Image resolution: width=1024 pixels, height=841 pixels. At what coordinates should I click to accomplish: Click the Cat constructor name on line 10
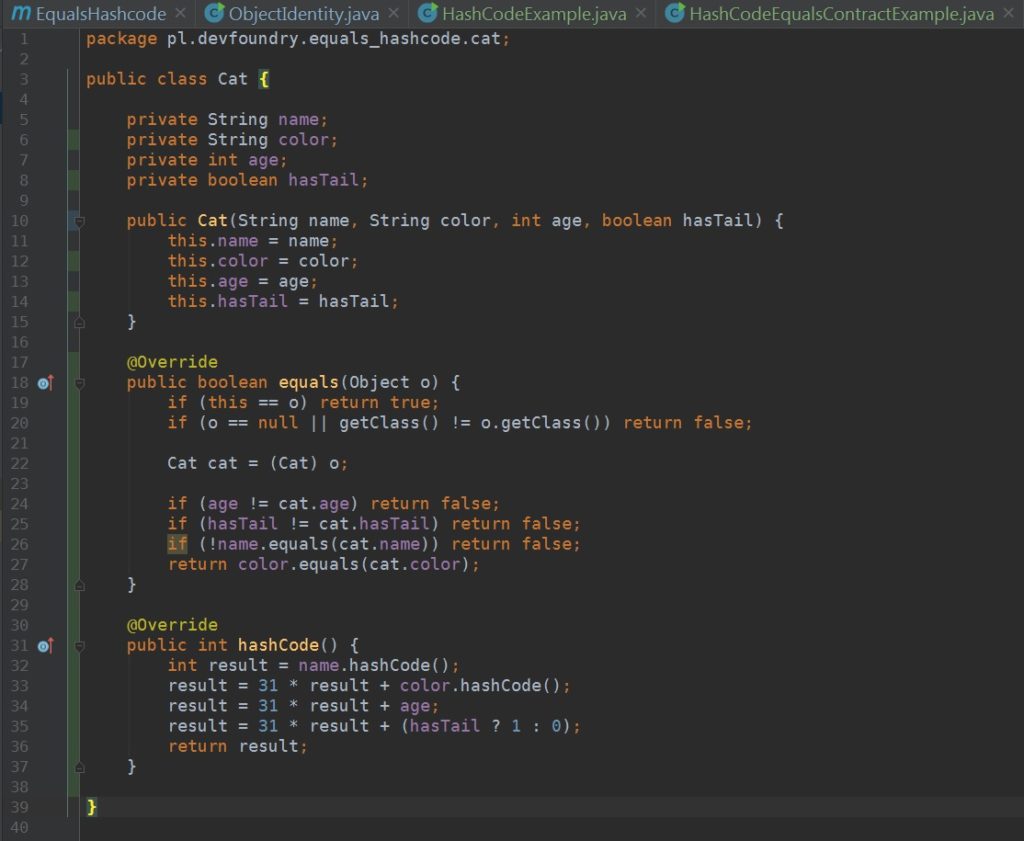click(212, 221)
